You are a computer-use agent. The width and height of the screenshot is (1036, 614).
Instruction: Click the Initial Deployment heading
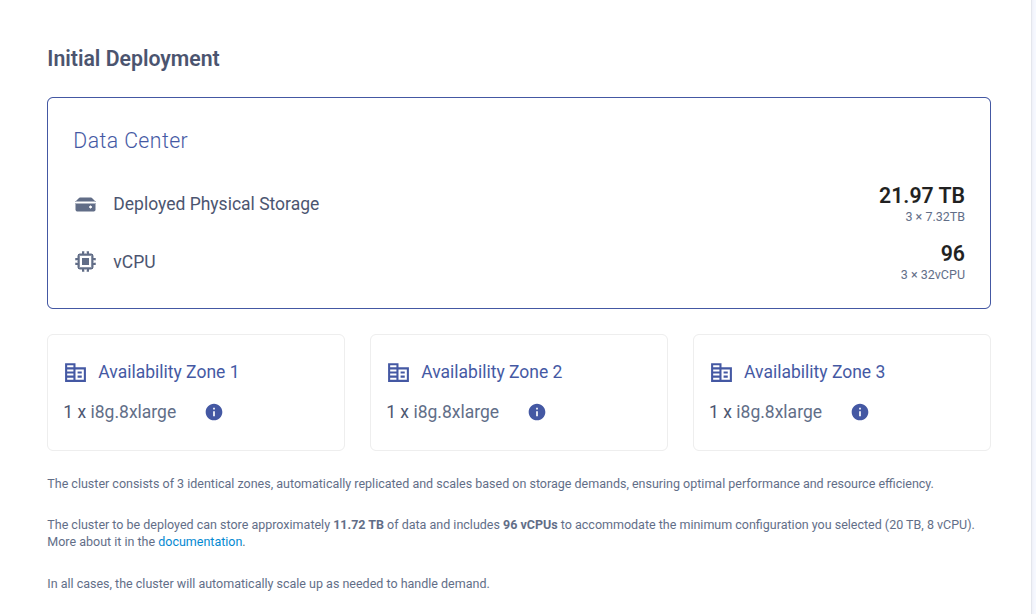133,59
